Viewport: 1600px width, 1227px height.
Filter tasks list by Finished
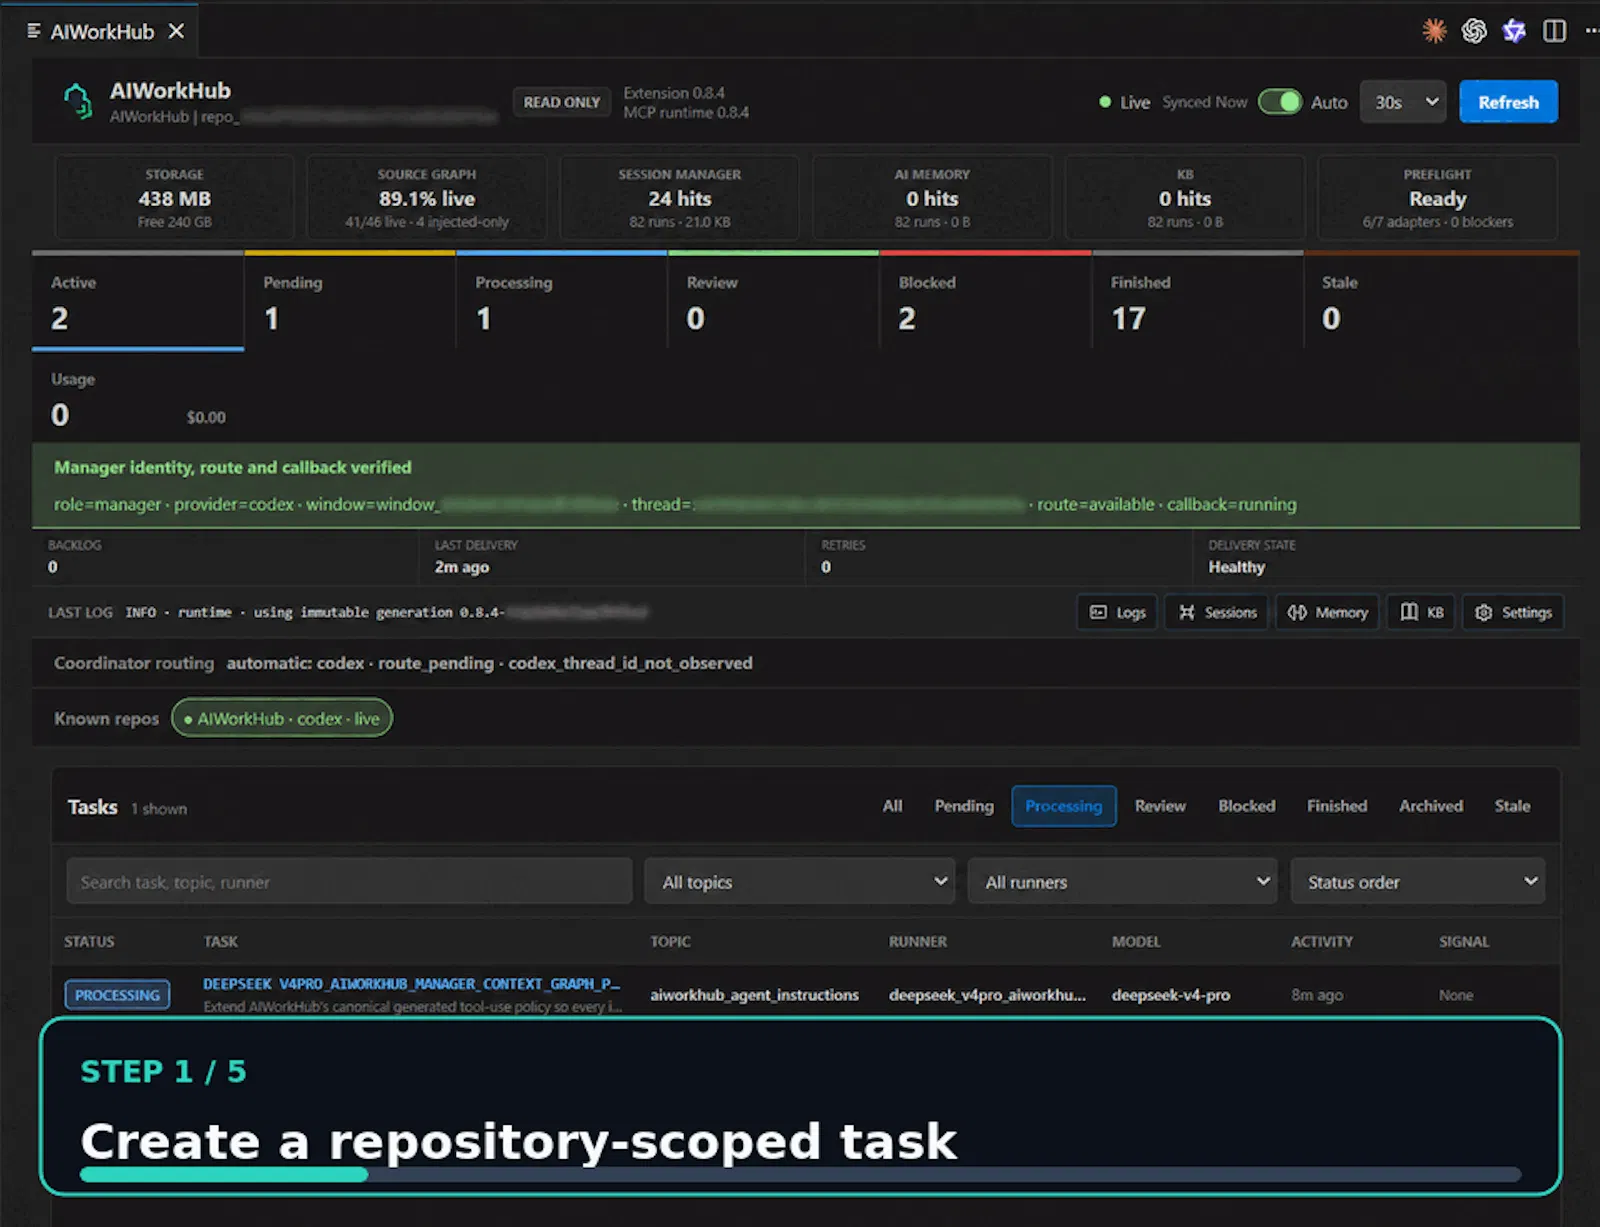[1336, 806]
